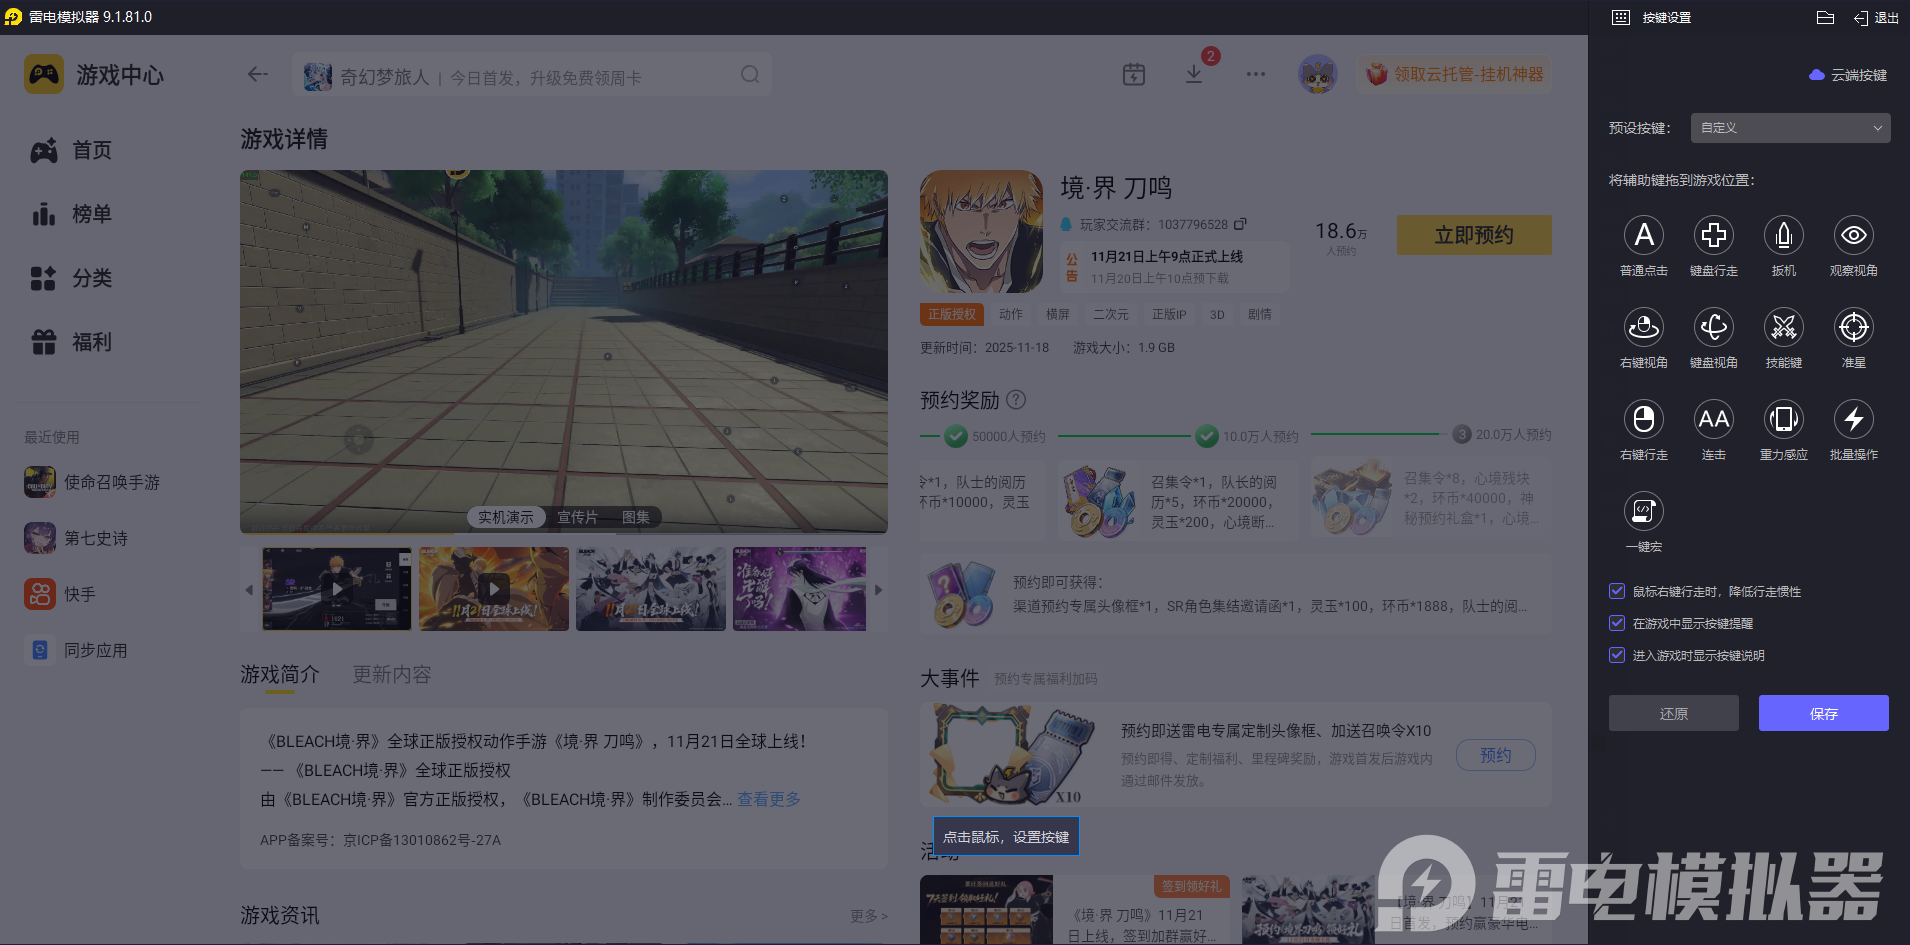Select the 右键视角 key icon

[x=1643, y=327]
